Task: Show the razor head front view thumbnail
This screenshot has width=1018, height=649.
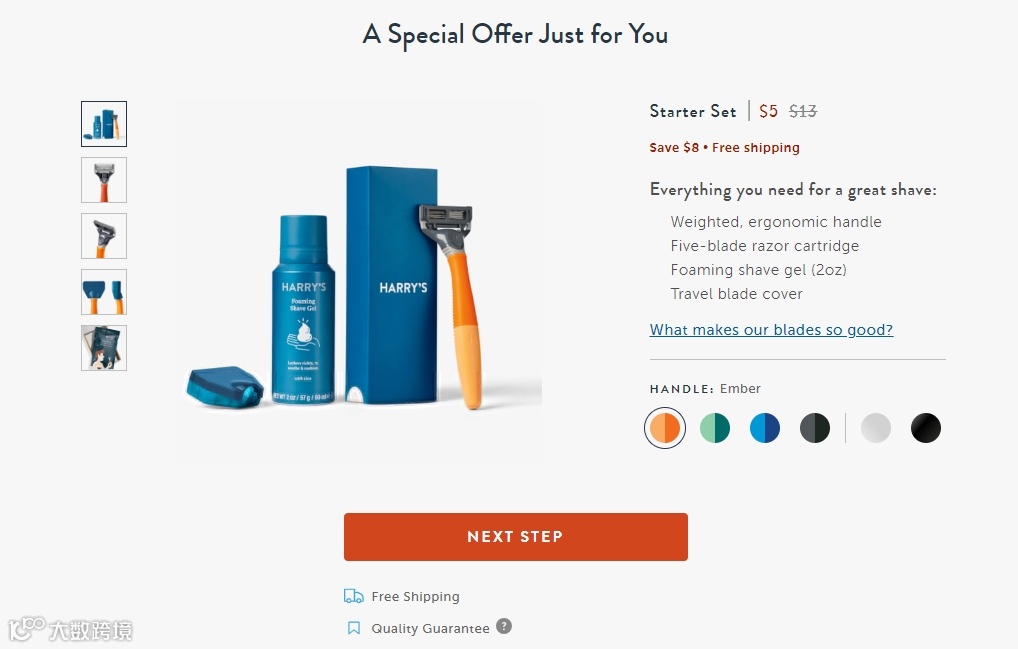Action: coord(104,180)
